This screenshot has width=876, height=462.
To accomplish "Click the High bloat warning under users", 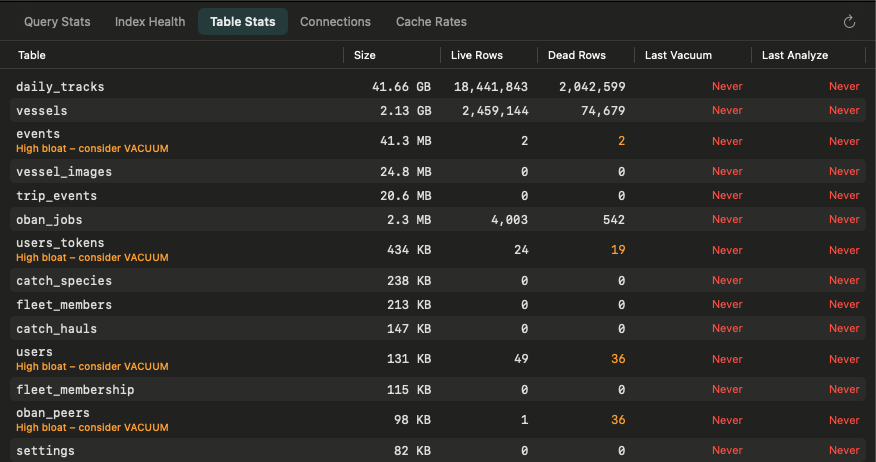I will tap(92, 366).
